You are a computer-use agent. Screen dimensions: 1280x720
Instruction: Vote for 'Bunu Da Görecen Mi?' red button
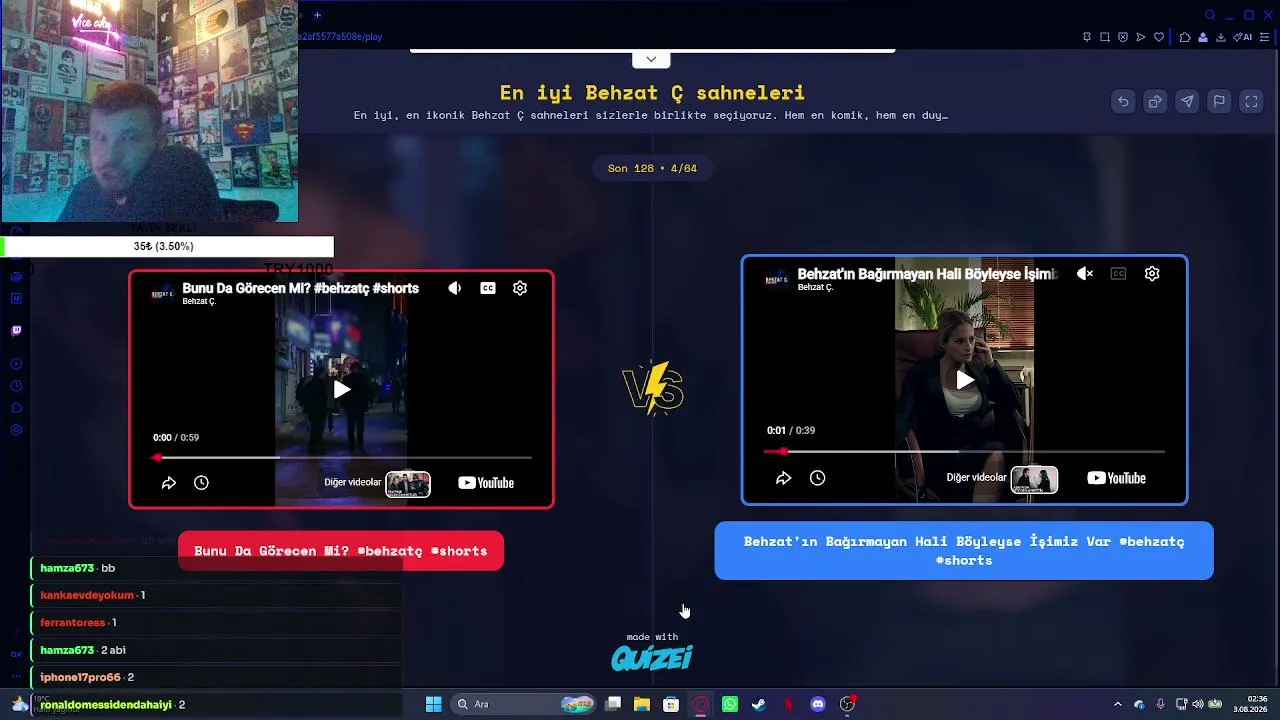tap(341, 551)
